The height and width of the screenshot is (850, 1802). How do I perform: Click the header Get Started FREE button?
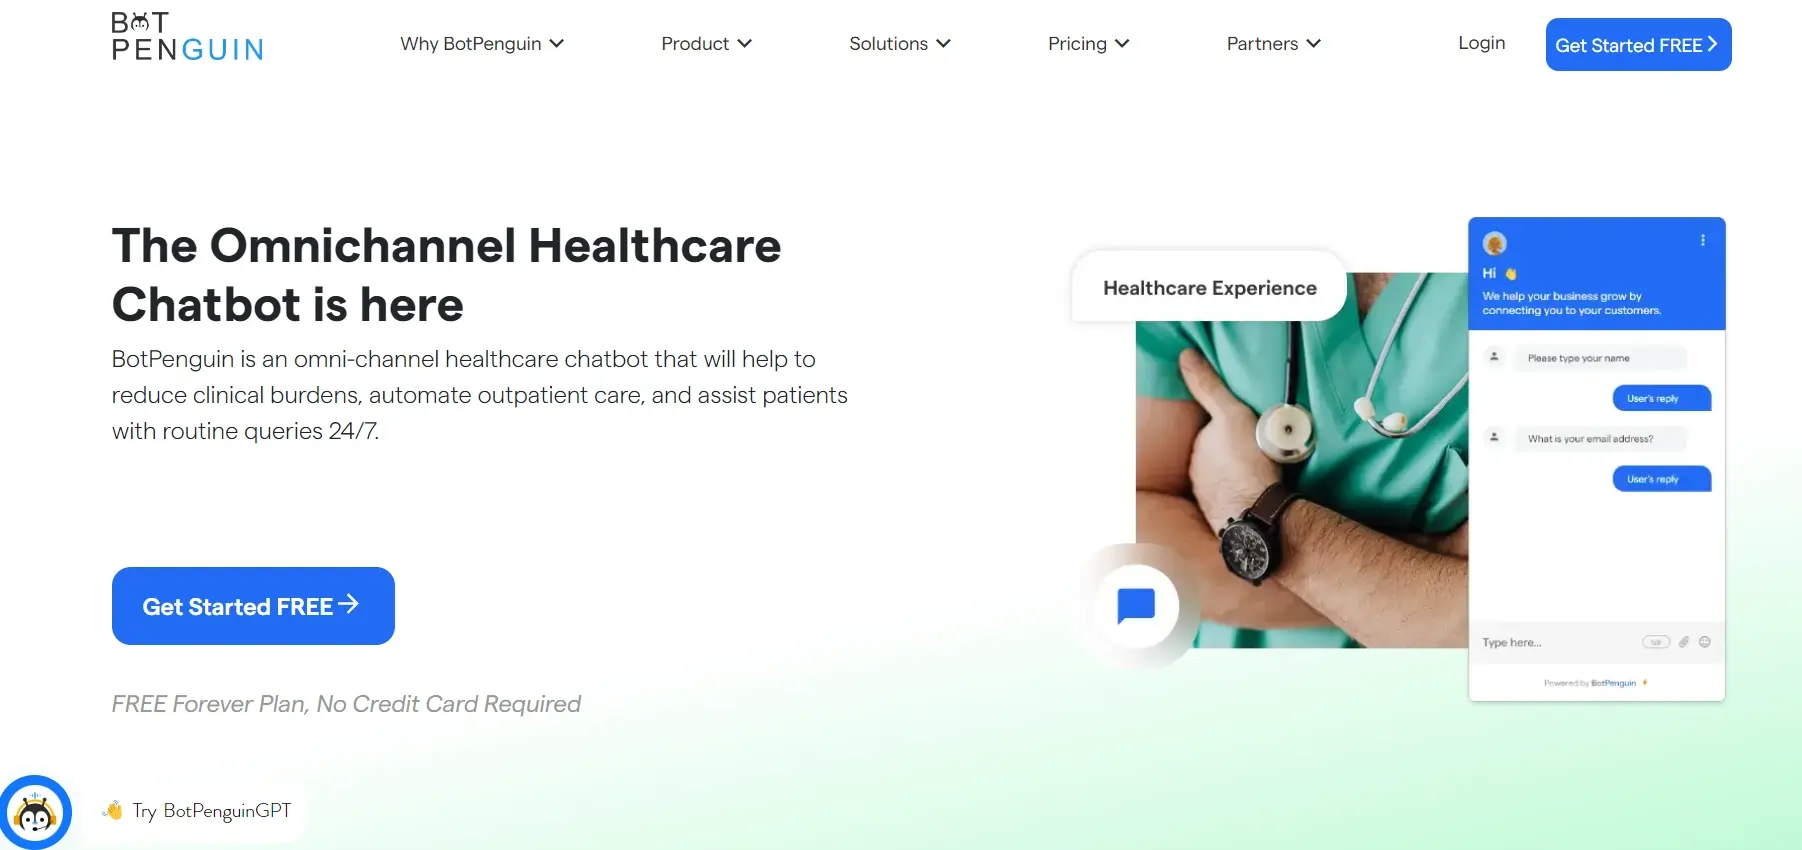[x=1638, y=45]
